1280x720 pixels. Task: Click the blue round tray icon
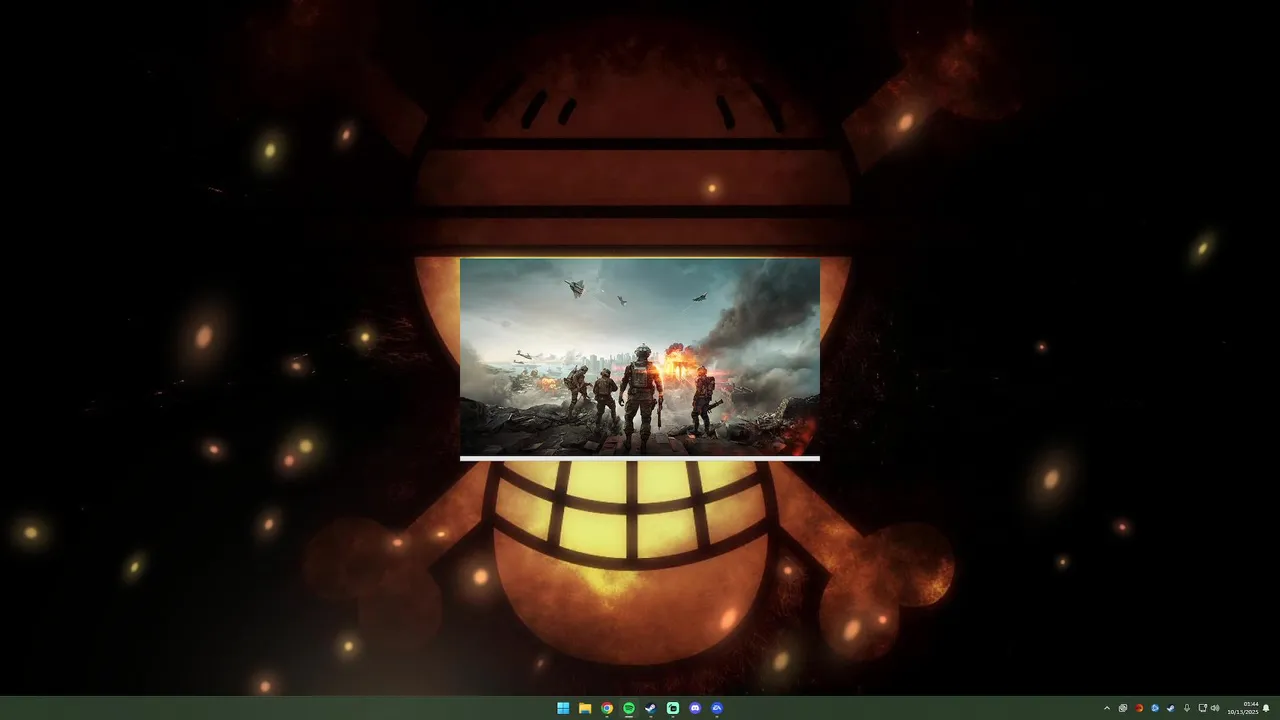(1155, 708)
